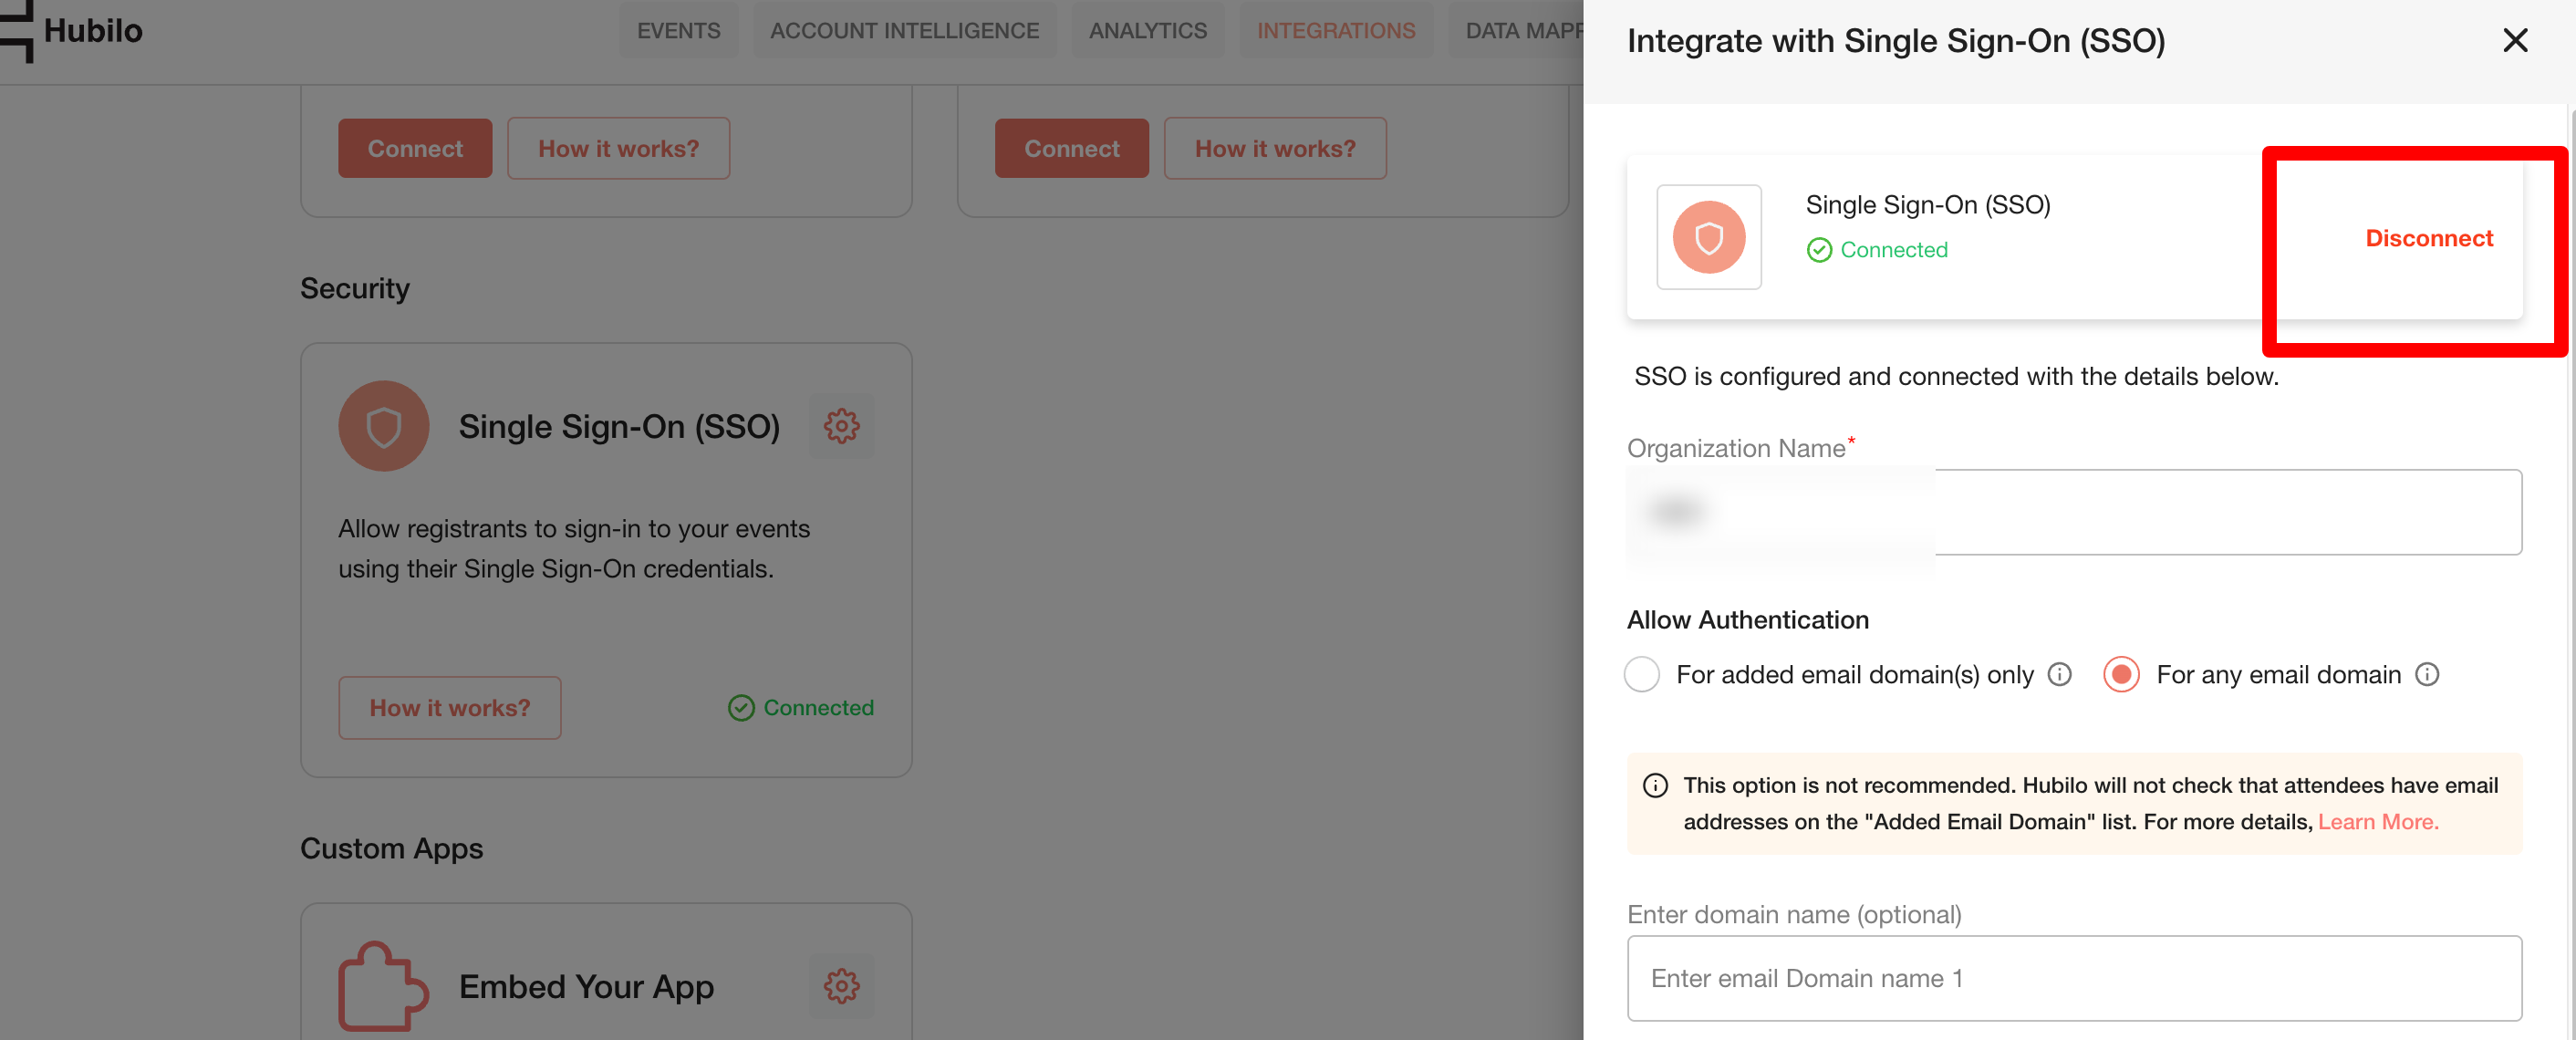2576x1040 pixels.
Task: Click the Connected check icon on SSO card
Action: click(741, 708)
